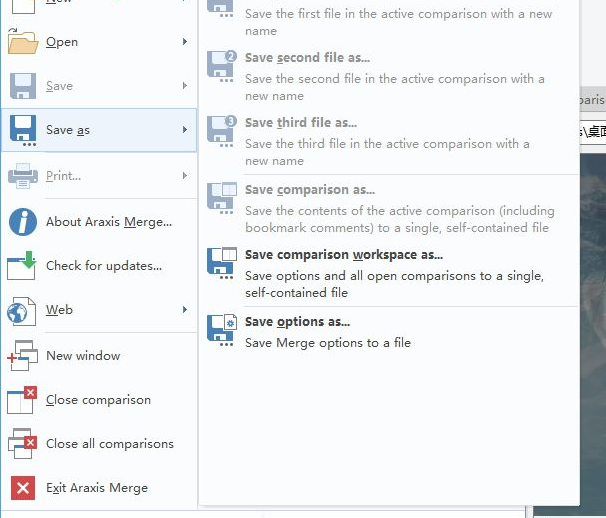
Task: Click the Save as floppy disk icon
Action: click(x=23, y=130)
